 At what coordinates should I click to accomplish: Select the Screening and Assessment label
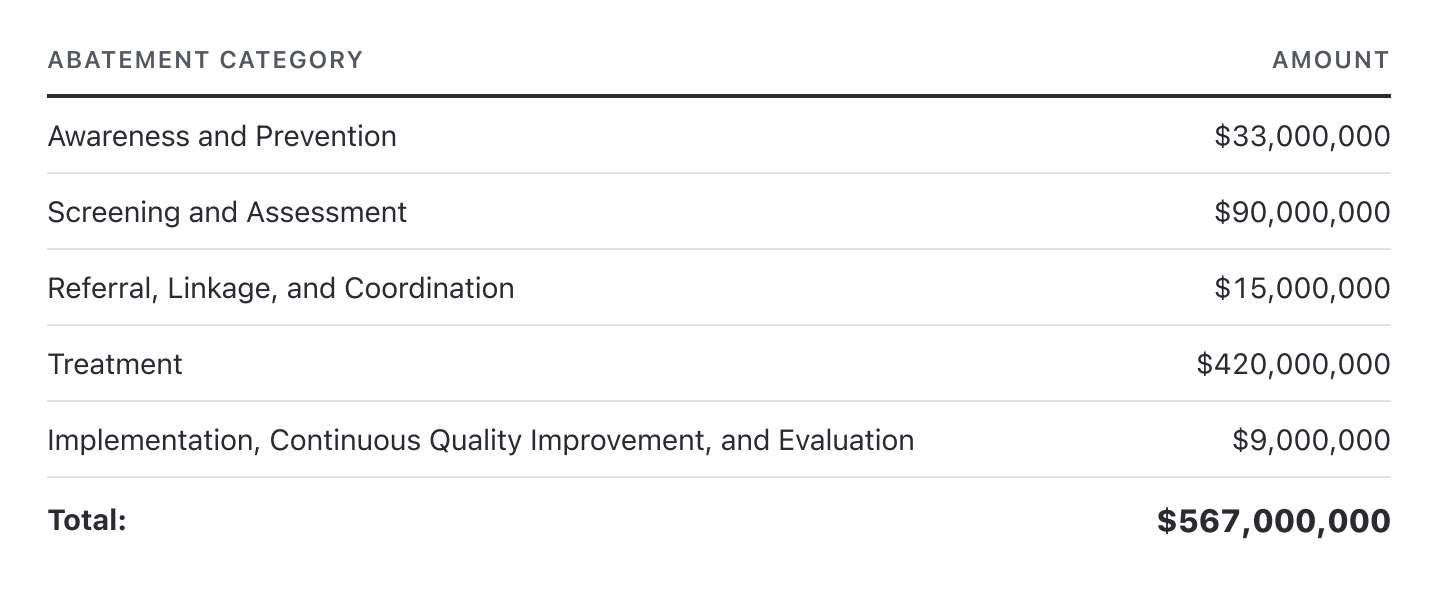(227, 212)
